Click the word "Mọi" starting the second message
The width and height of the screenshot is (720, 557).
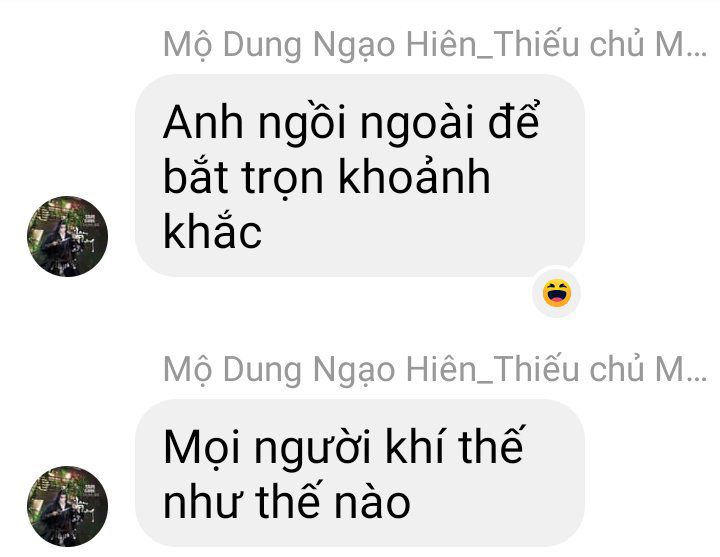[x=202, y=449]
